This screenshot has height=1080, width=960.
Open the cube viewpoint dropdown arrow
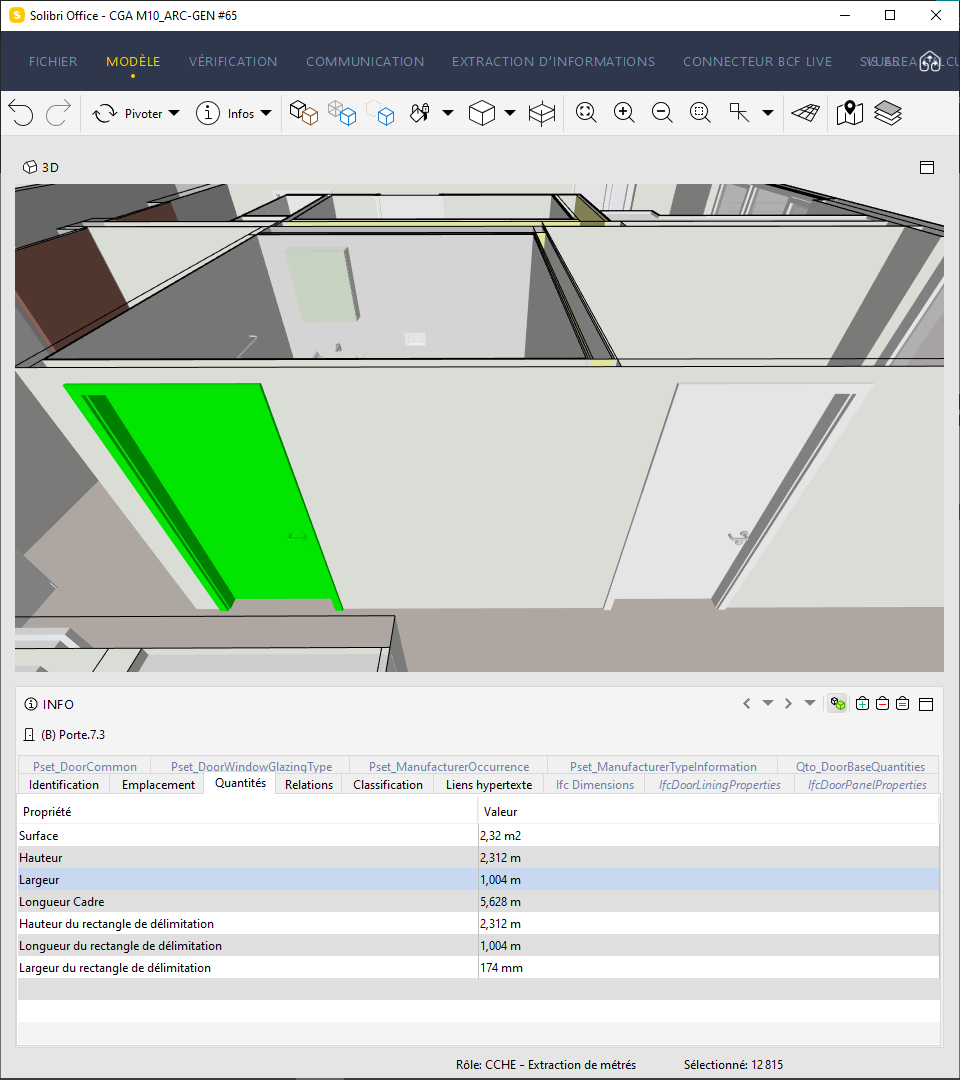pos(510,113)
